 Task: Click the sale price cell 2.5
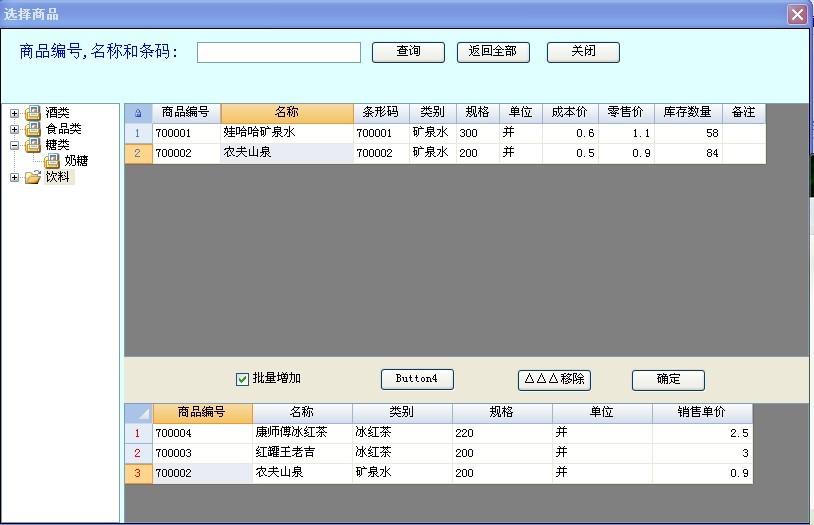click(702, 433)
